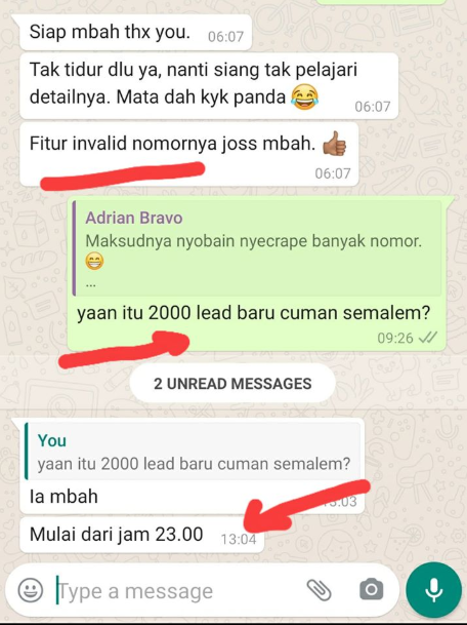Select the "Siap mbah thx you." message
The width and height of the screenshot is (467, 625).
pos(135,32)
